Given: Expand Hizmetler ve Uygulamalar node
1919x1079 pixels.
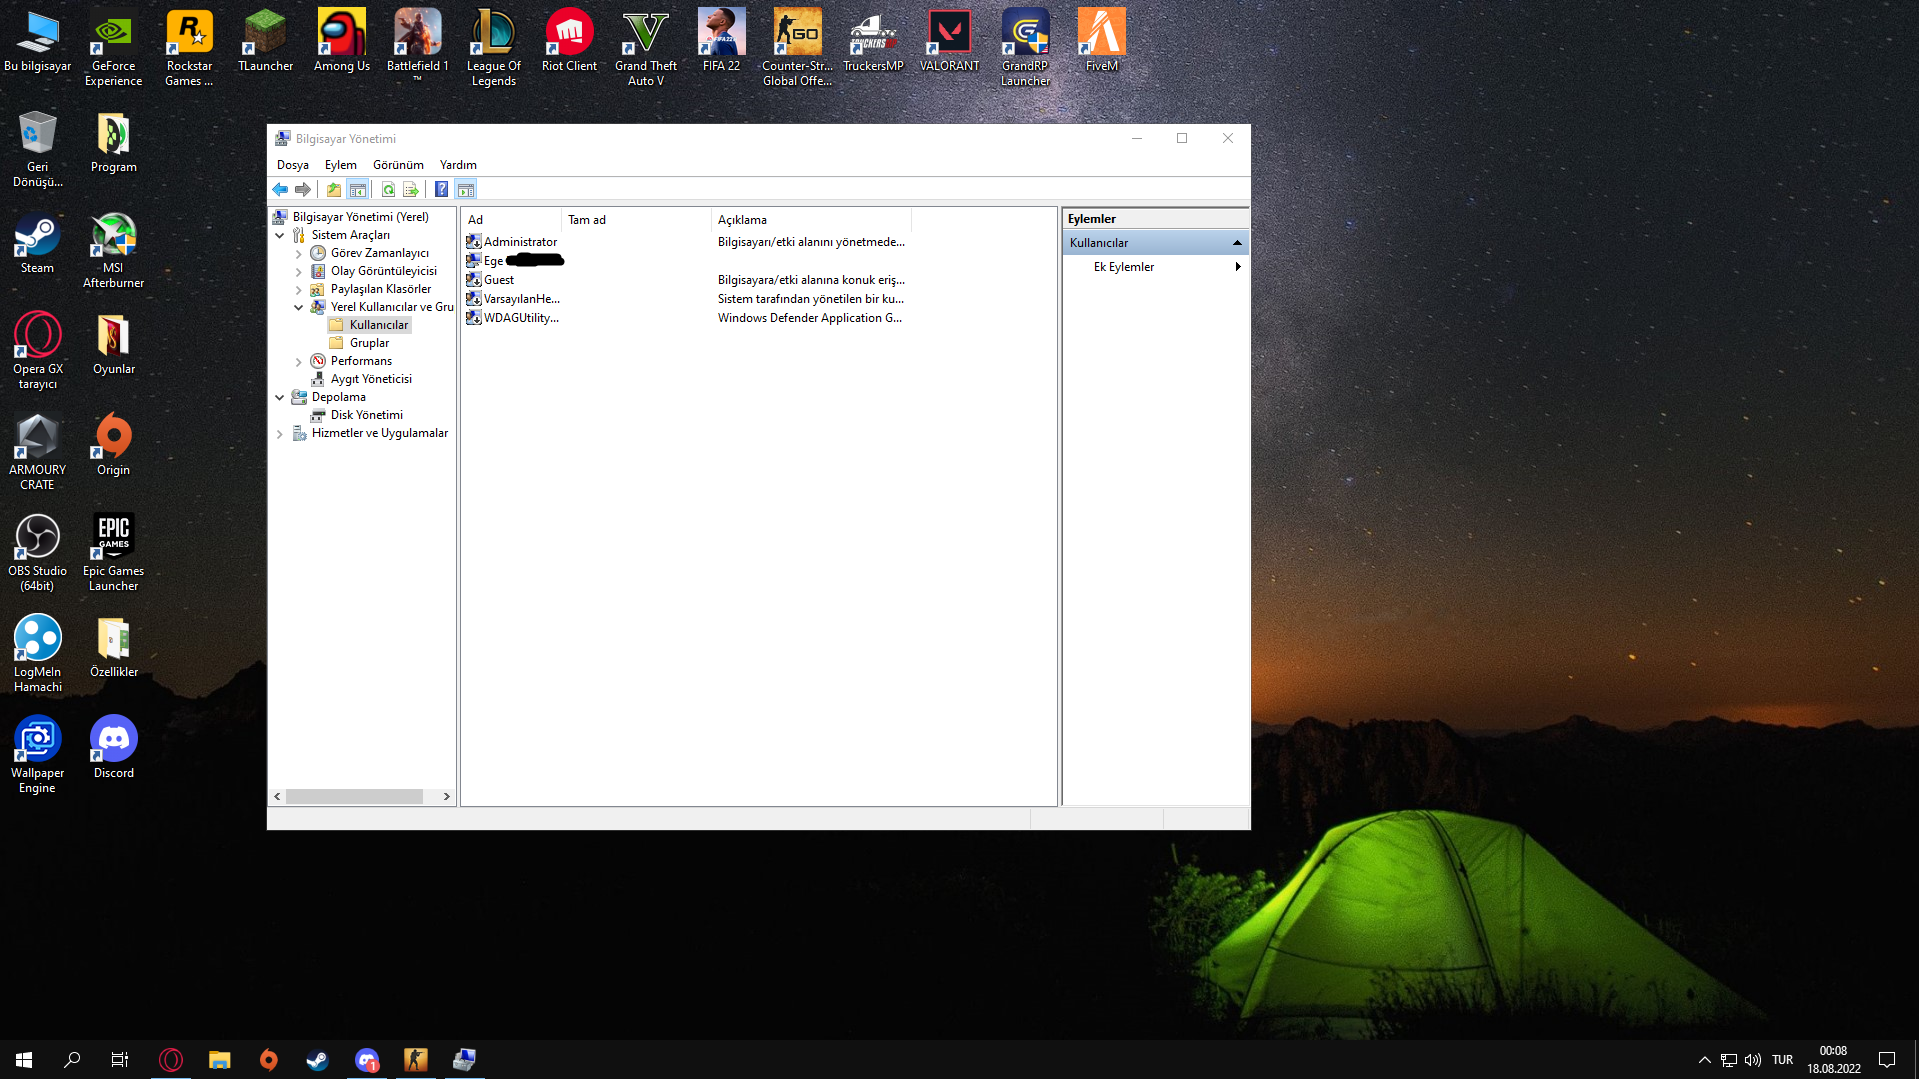Looking at the screenshot, I should pos(280,434).
